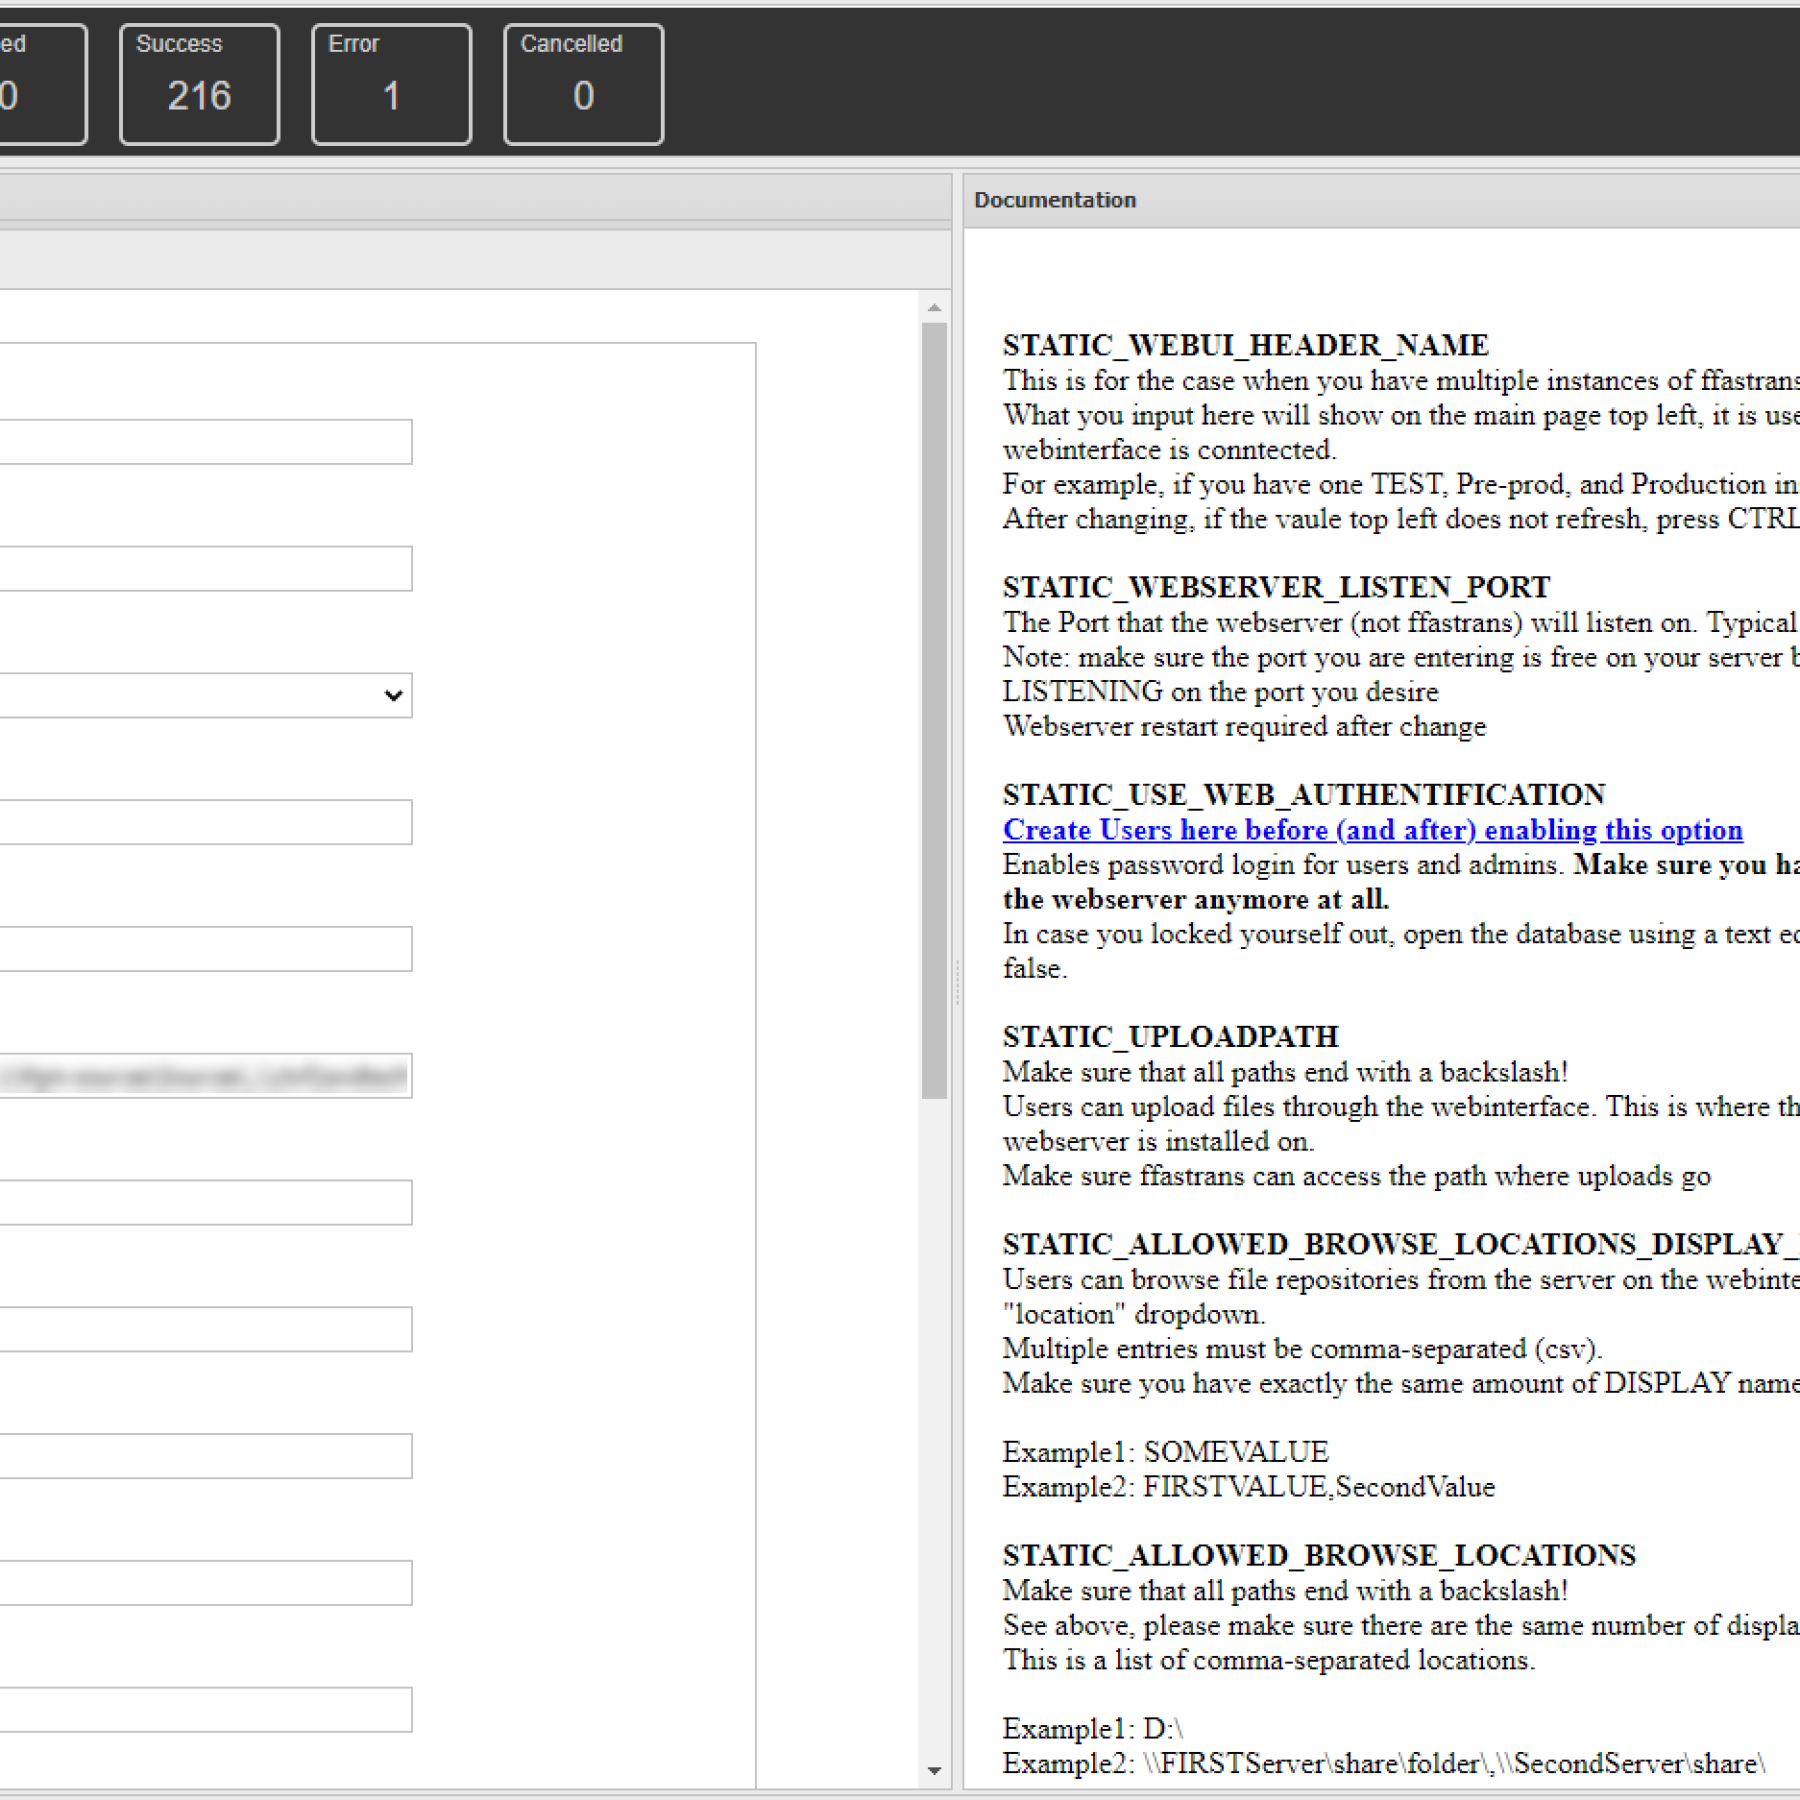The height and width of the screenshot is (1800, 1800).
Task: Click the Success counter box showing 216
Action: [x=199, y=85]
